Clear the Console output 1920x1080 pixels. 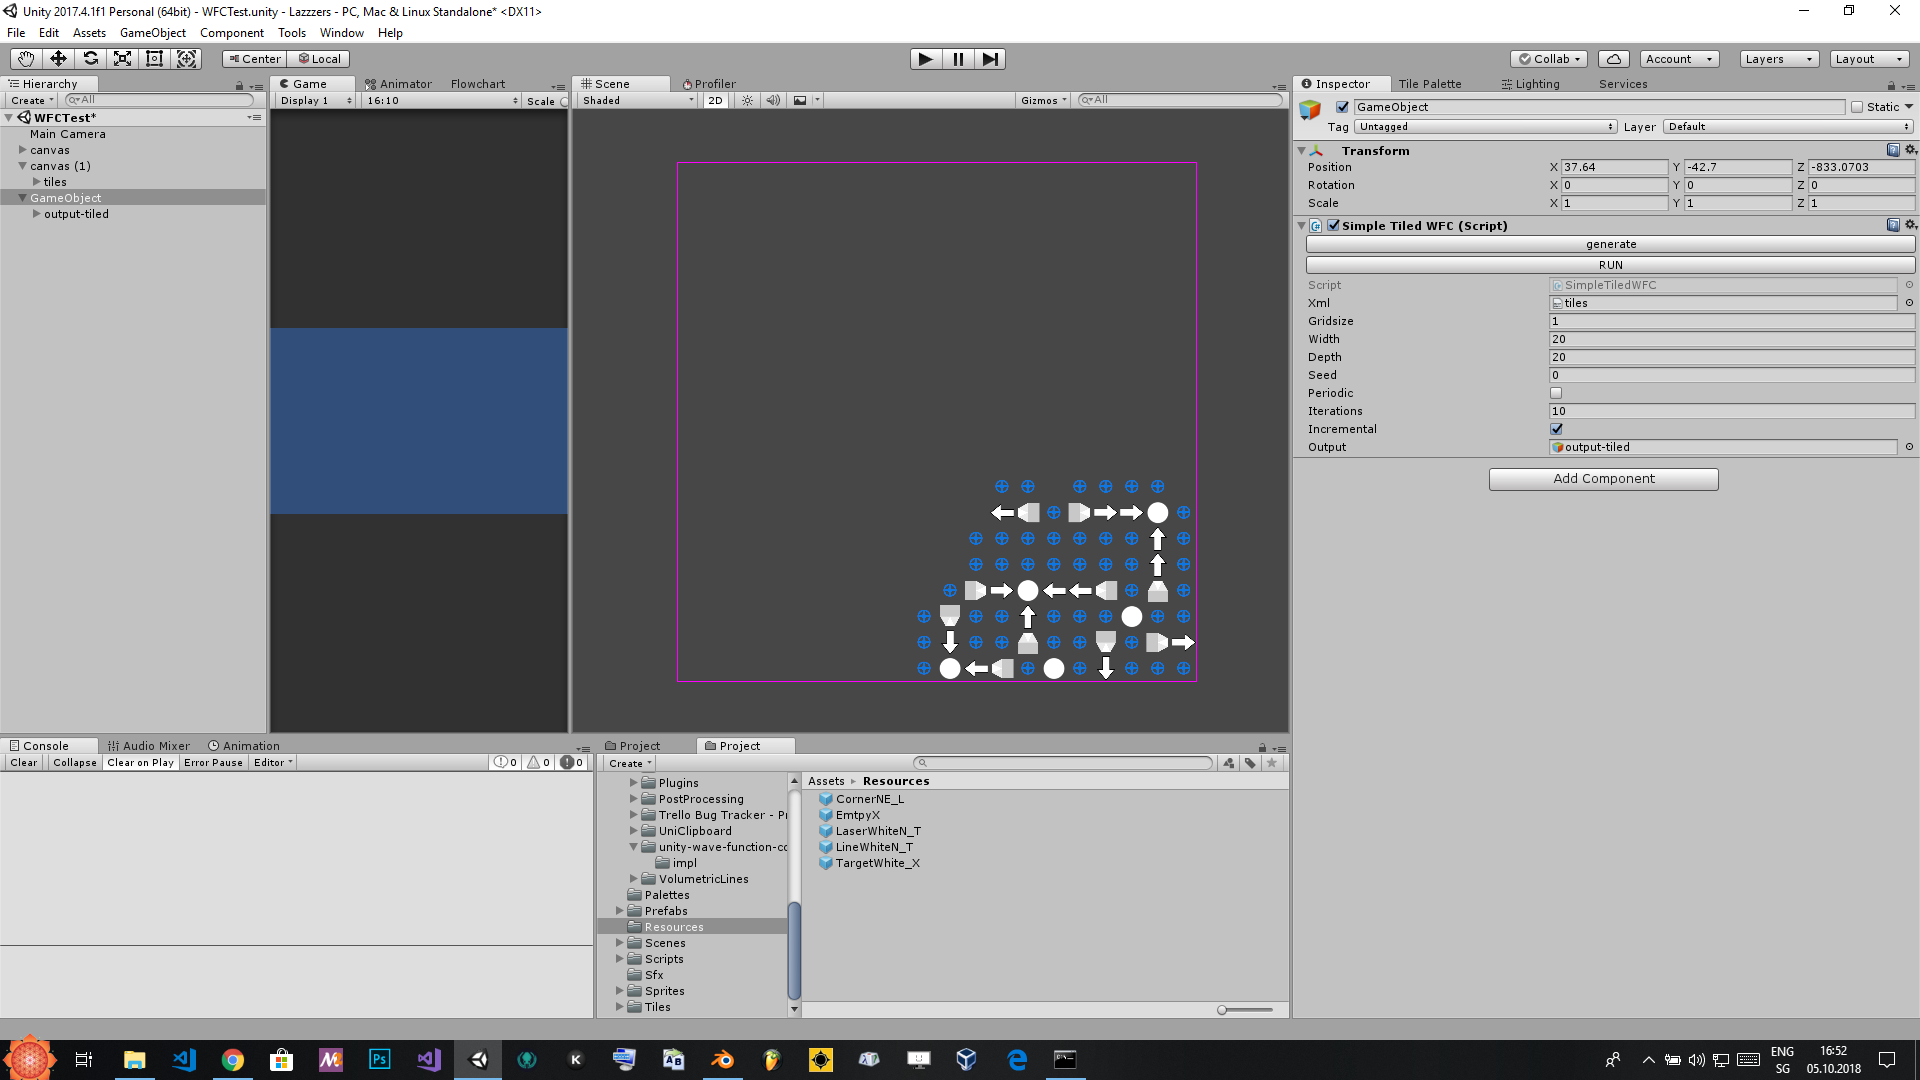pos(23,763)
